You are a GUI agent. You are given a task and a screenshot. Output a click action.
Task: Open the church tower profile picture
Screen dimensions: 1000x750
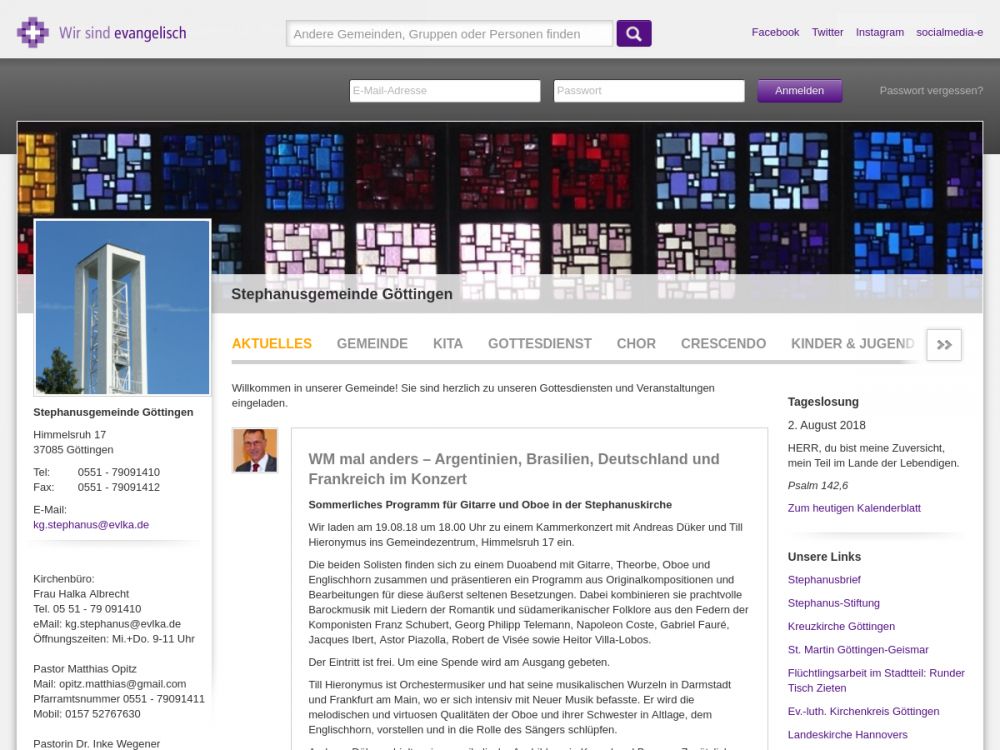coord(122,307)
